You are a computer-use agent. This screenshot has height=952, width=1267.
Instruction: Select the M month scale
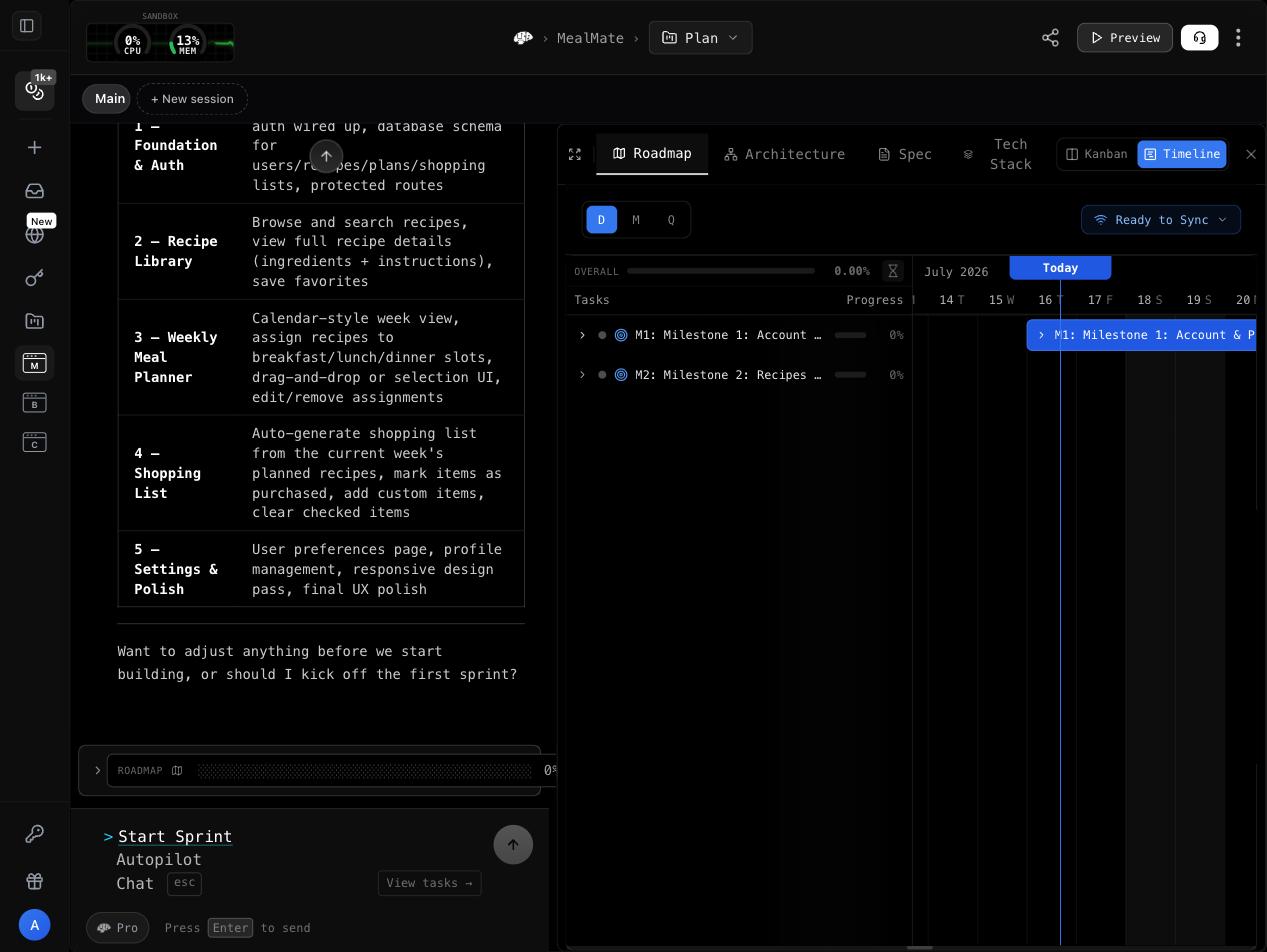(636, 220)
